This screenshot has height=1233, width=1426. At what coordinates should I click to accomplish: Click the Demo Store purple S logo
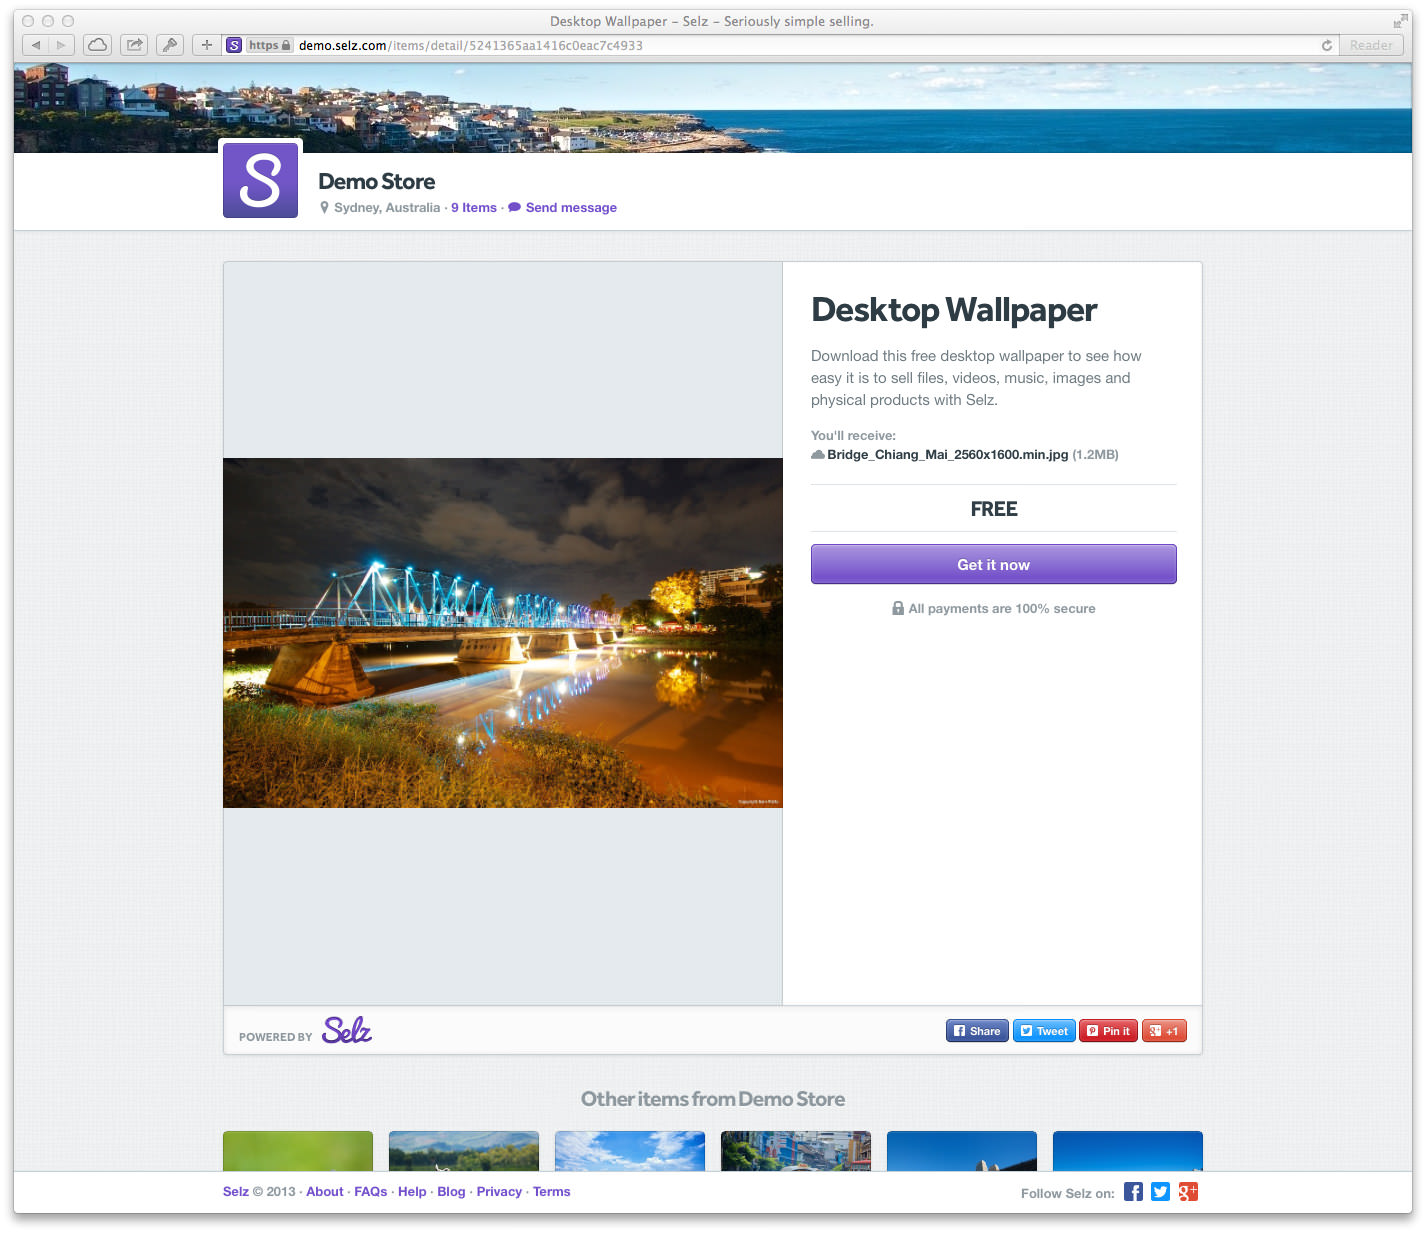260,180
